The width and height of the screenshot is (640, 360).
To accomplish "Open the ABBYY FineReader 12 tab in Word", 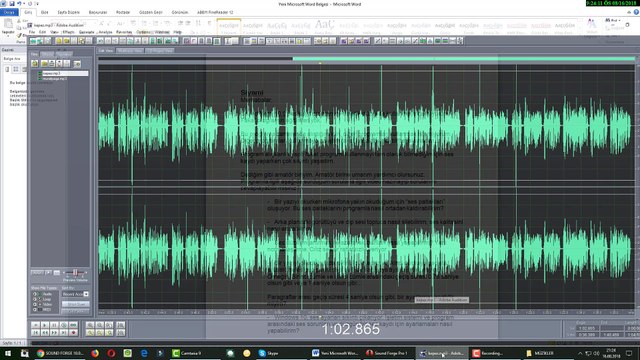I will tap(215, 12).
